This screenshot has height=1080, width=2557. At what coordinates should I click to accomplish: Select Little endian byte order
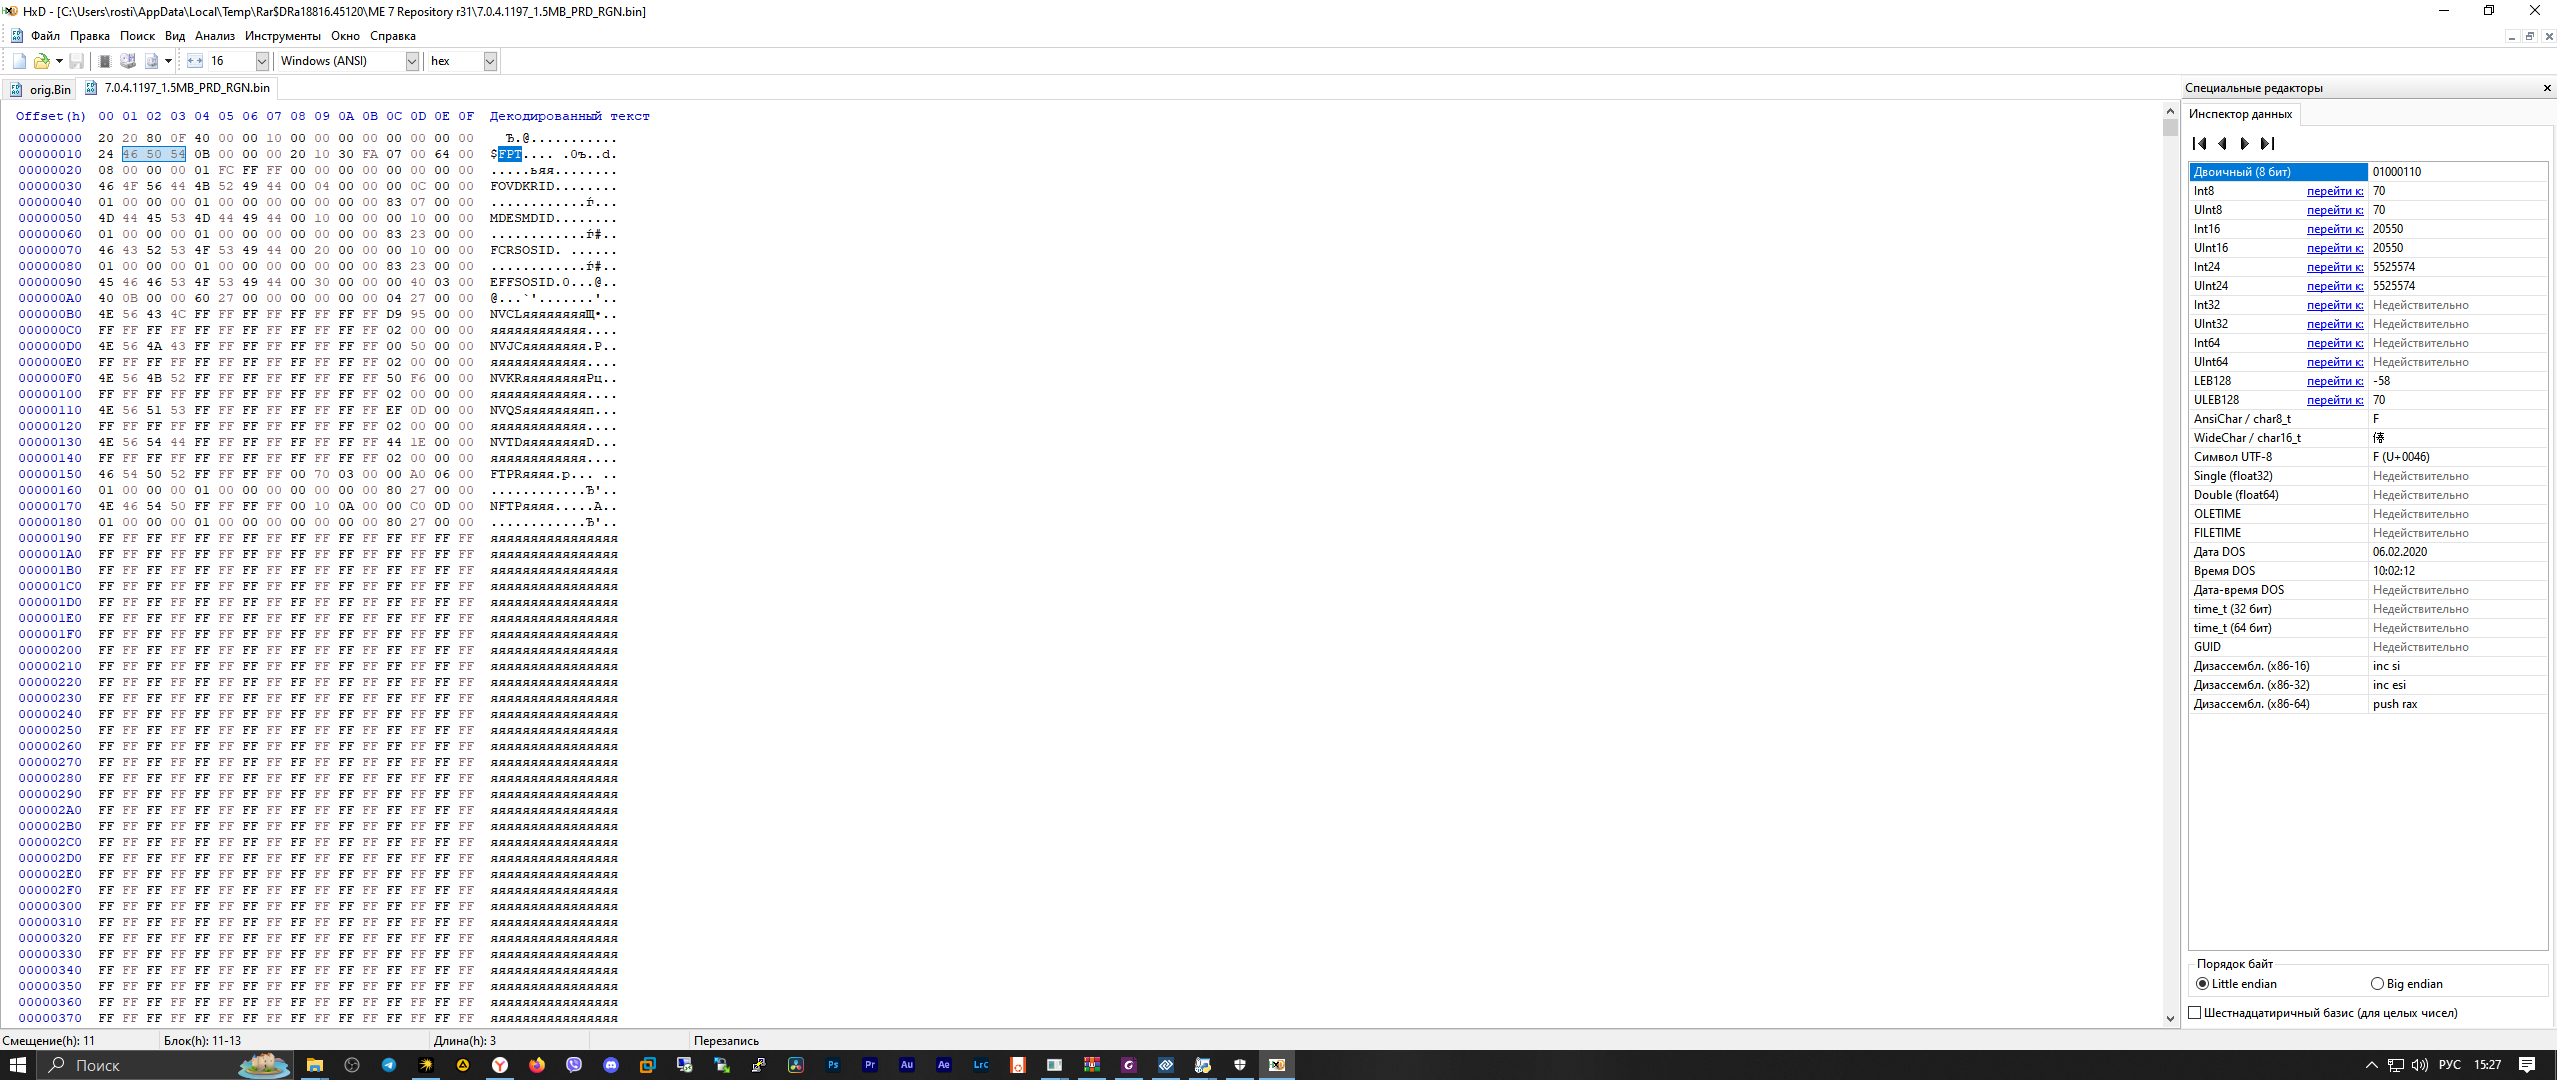pos(2202,984)
